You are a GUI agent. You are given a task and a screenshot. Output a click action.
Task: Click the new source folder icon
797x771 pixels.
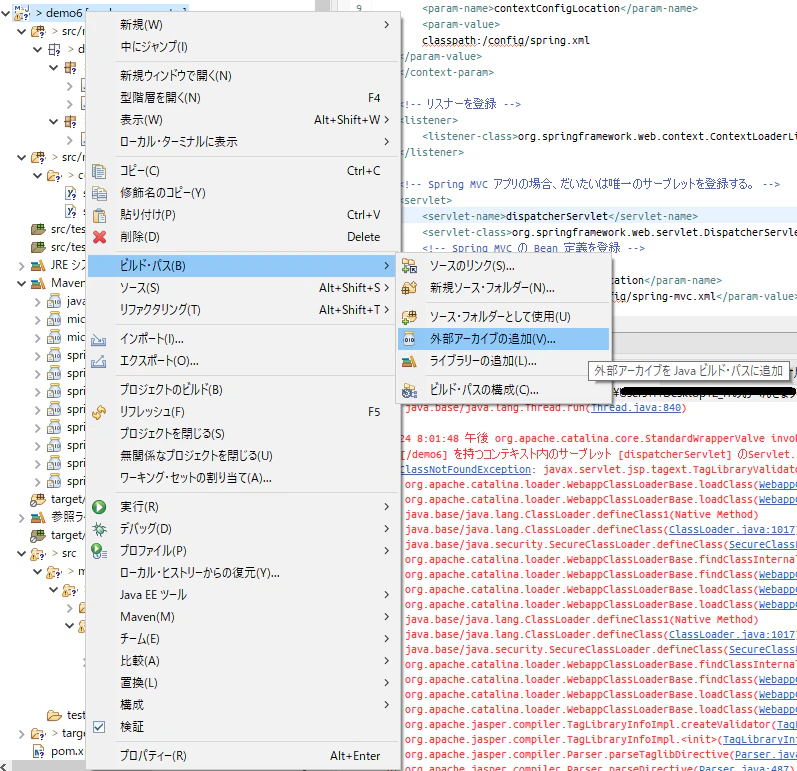(x=409, y=288)
